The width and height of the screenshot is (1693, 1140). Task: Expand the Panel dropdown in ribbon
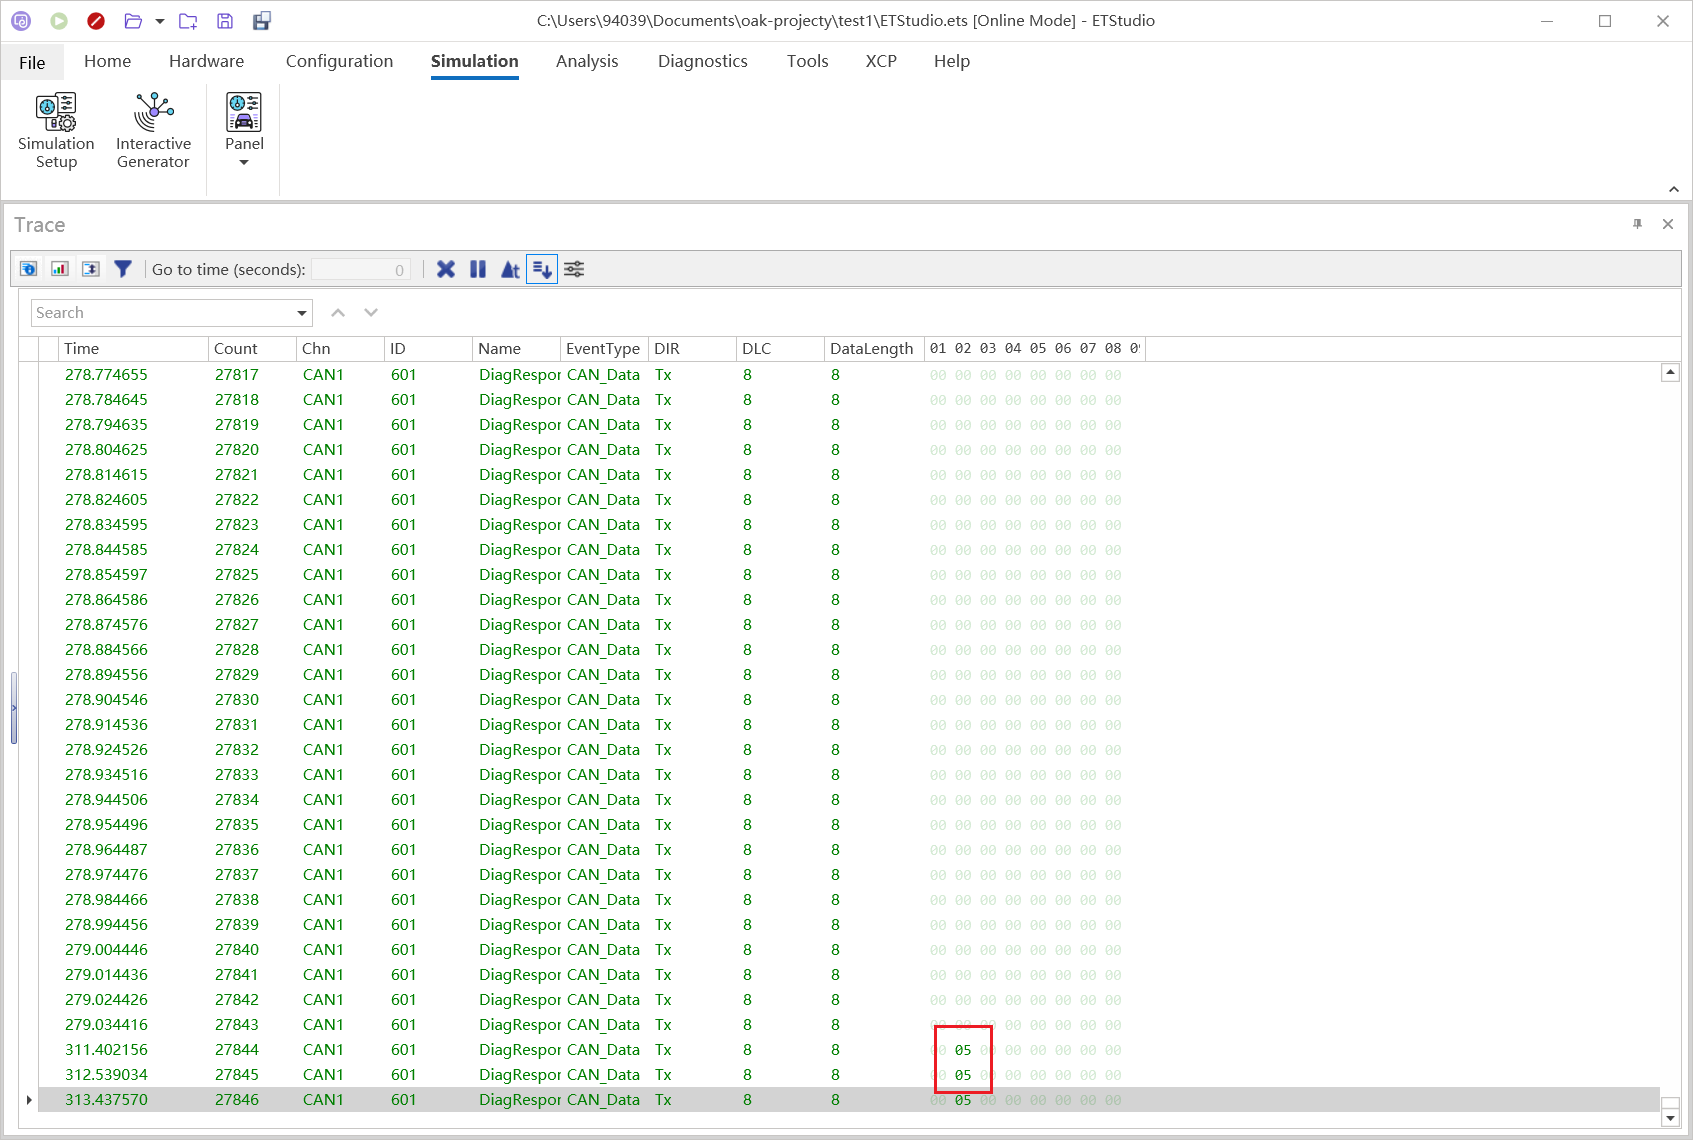coord(244,162)
